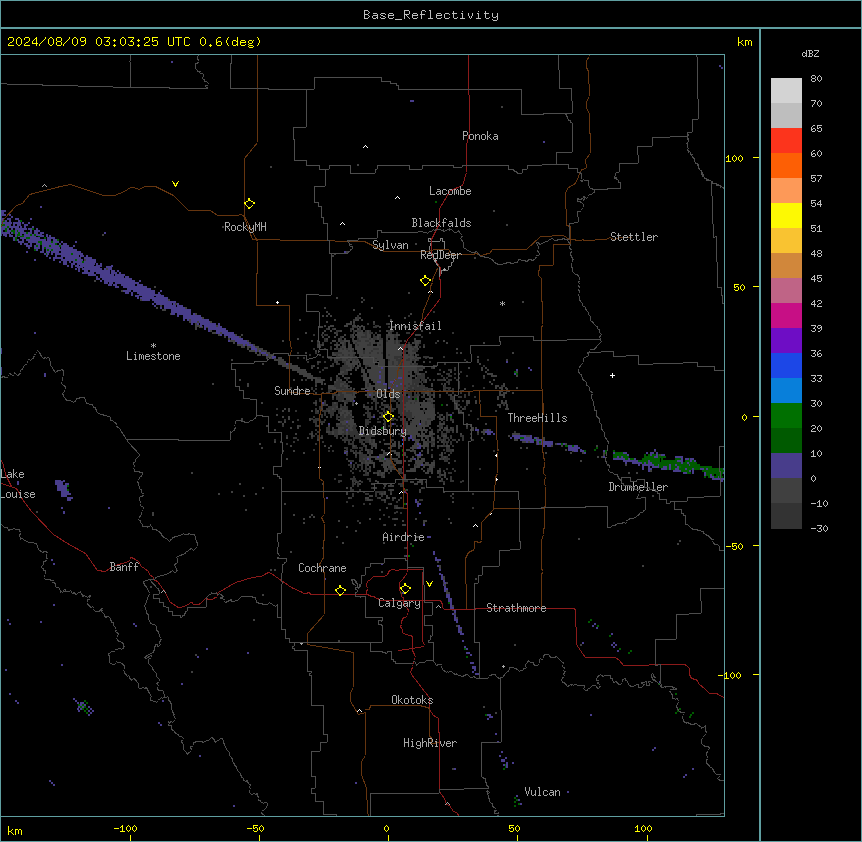Click the yellow diamond marker south of RedDeer
Image resolution: width=862 pixels, height=842 pixels.
pos(426,281)
